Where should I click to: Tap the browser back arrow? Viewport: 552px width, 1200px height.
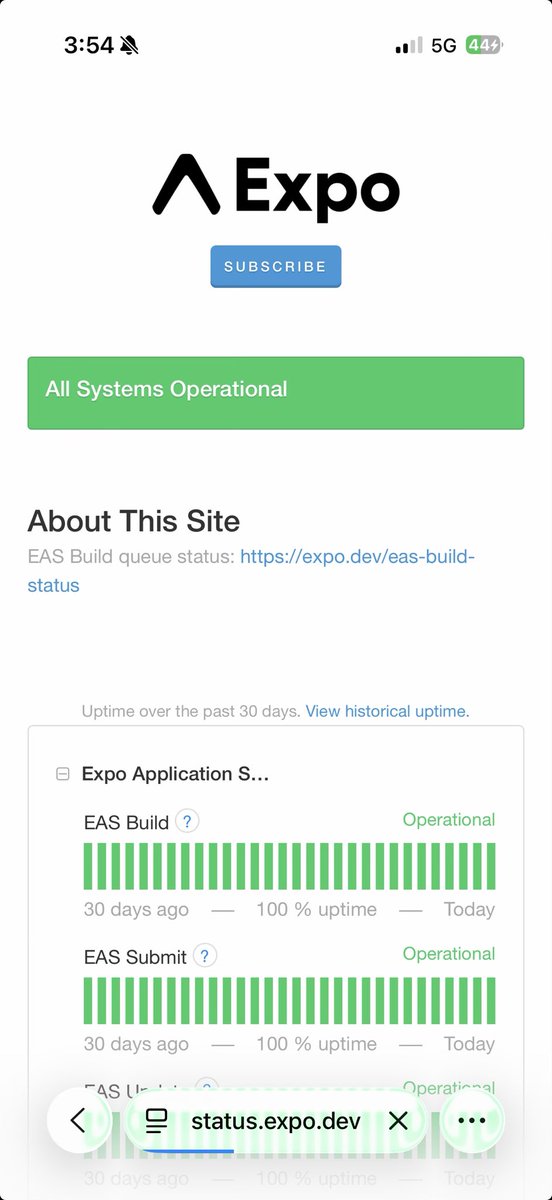[79, 1121]
